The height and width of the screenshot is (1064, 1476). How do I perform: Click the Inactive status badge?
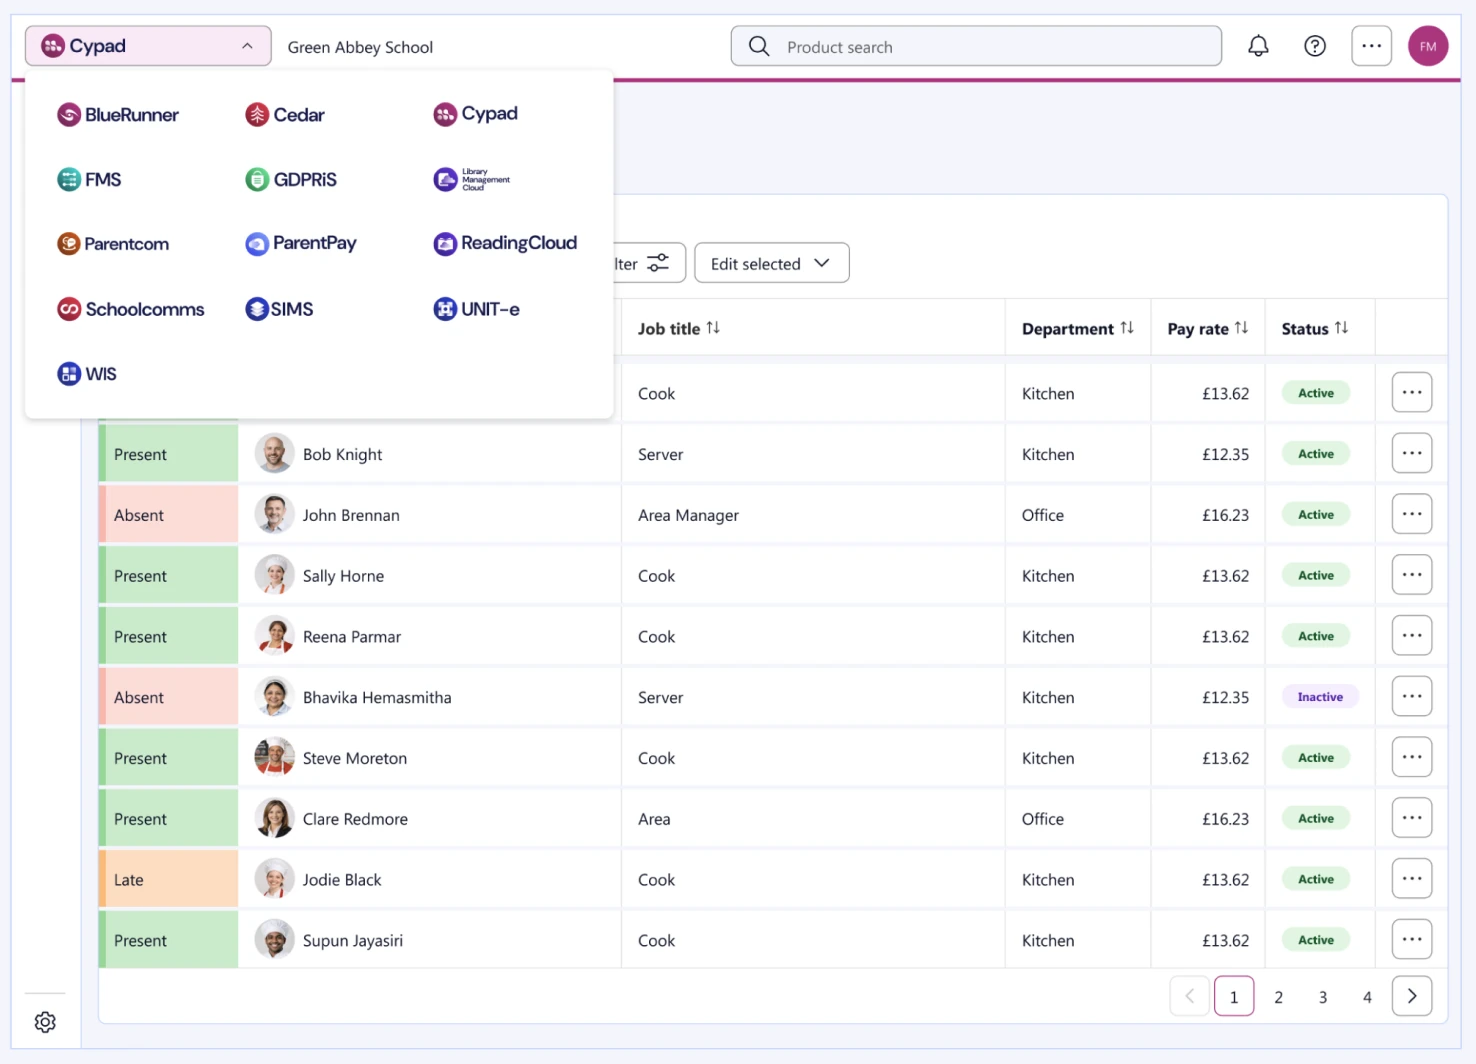click(x=1320, y=697)
